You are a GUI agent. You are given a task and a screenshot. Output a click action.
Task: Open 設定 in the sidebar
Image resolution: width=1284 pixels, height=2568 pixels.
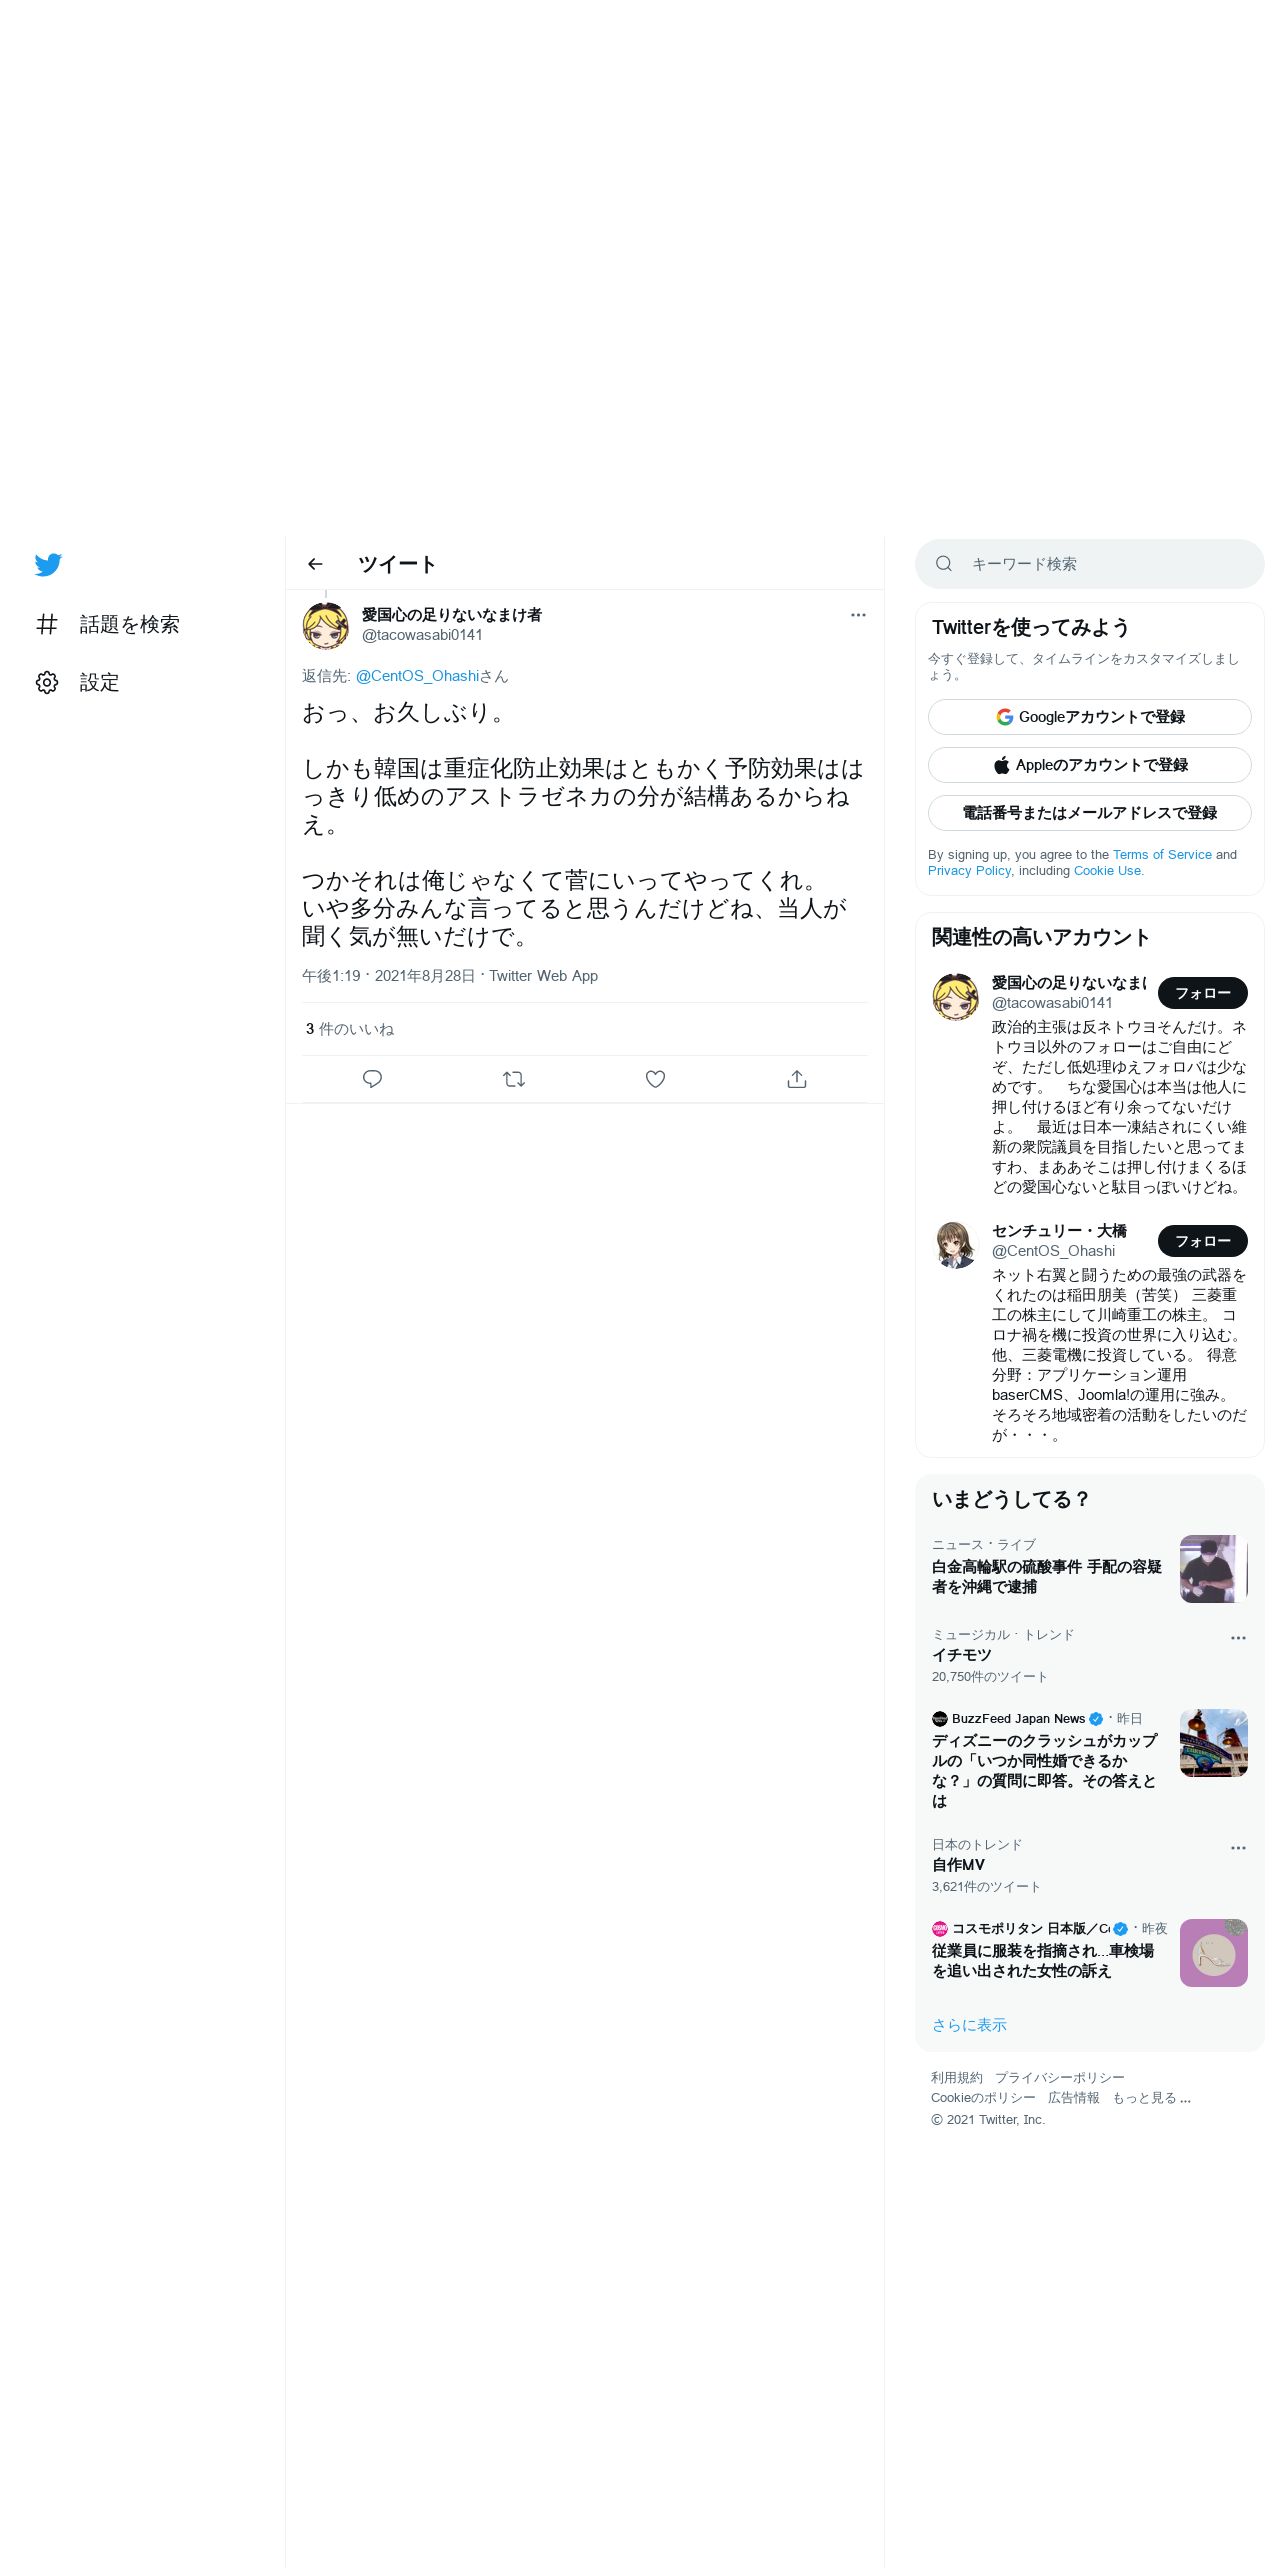tap(78, 683)
